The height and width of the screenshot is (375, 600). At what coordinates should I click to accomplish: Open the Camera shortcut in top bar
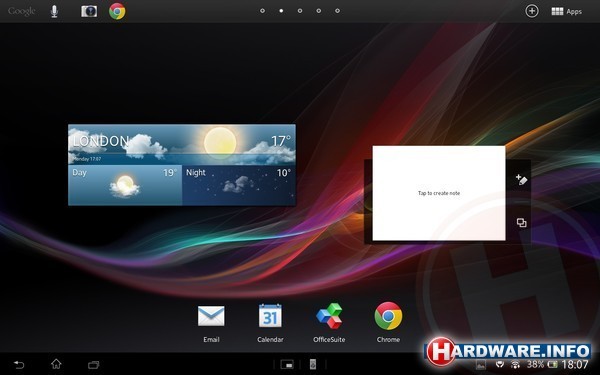pyautogui.click(x=89, y=11)
